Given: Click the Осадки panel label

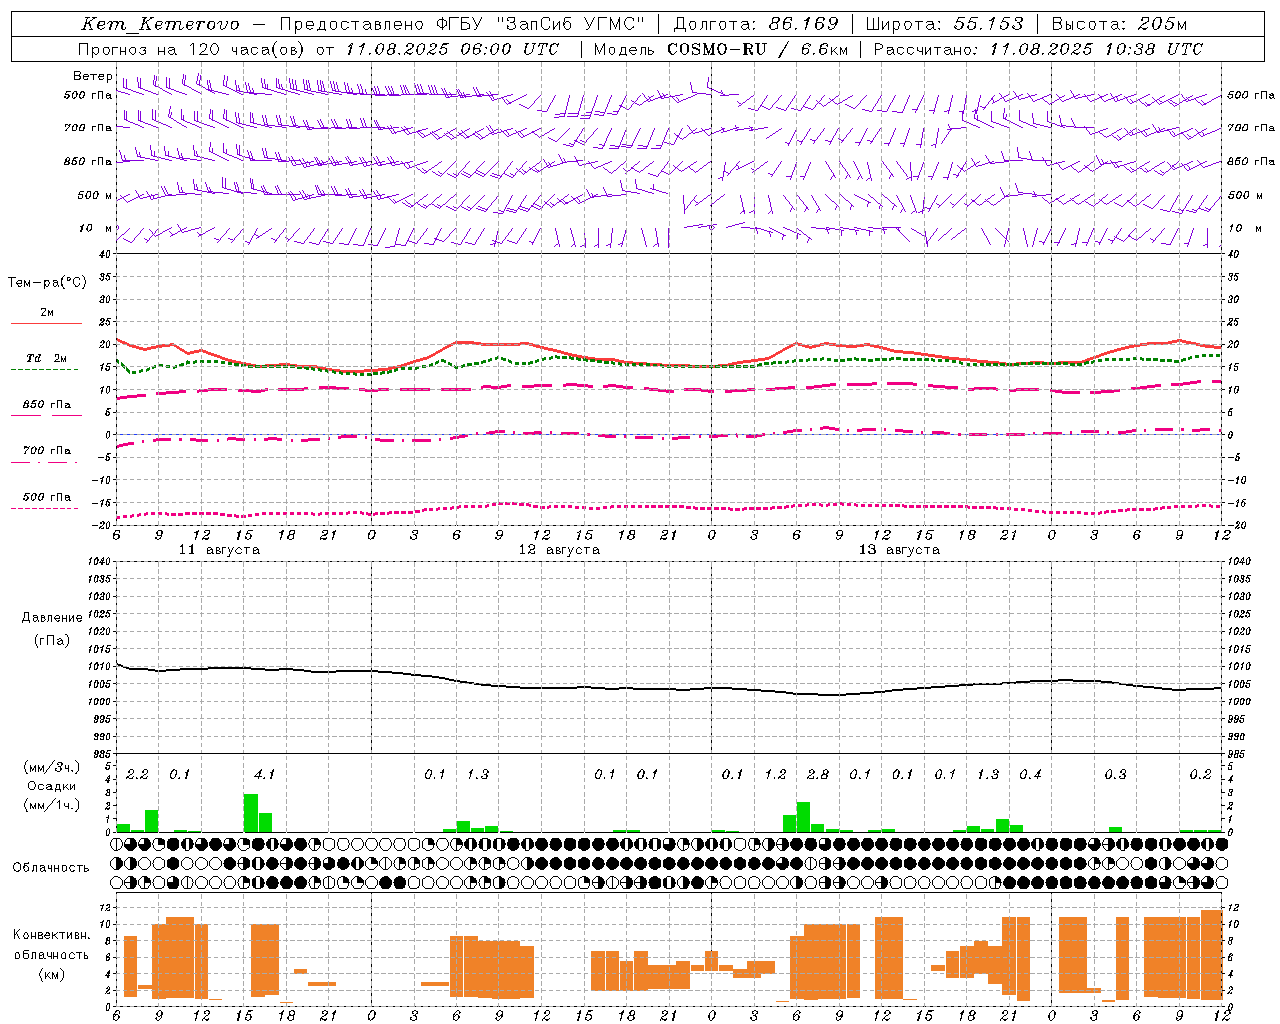Looking at the screenshot, I should [52, 786].
